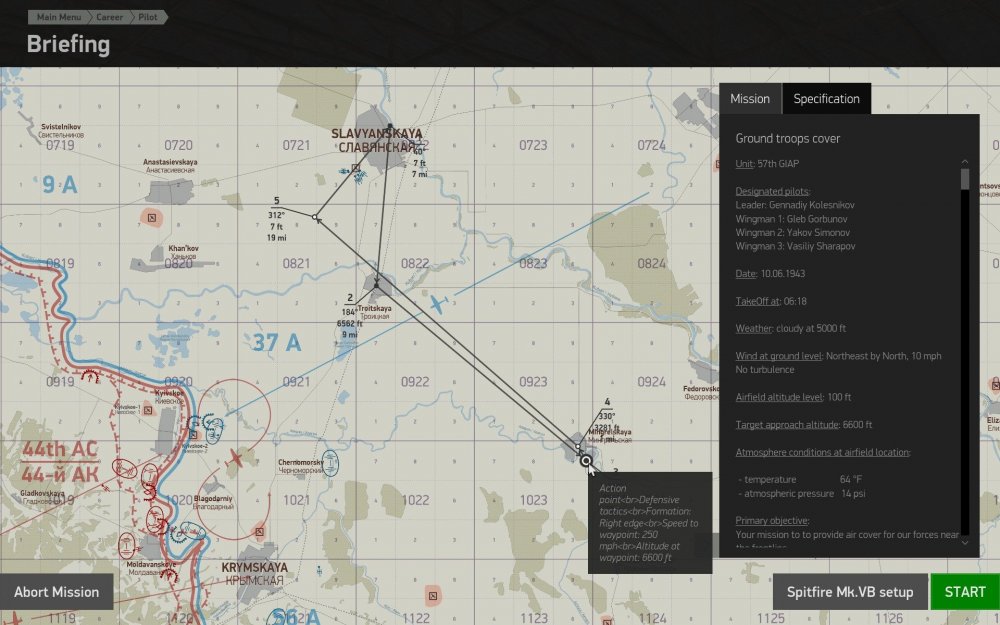The image size is (1000, 625).
Task: Click the red artillery arc symbol near grid 0919
Action: [90, 375]
